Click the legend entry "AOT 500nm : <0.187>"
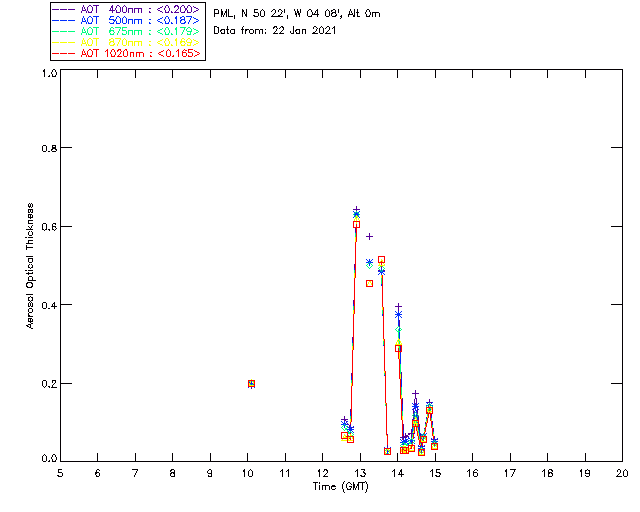Image resolution: width=640 pixels, height=512 pixels. click(127, 20)
